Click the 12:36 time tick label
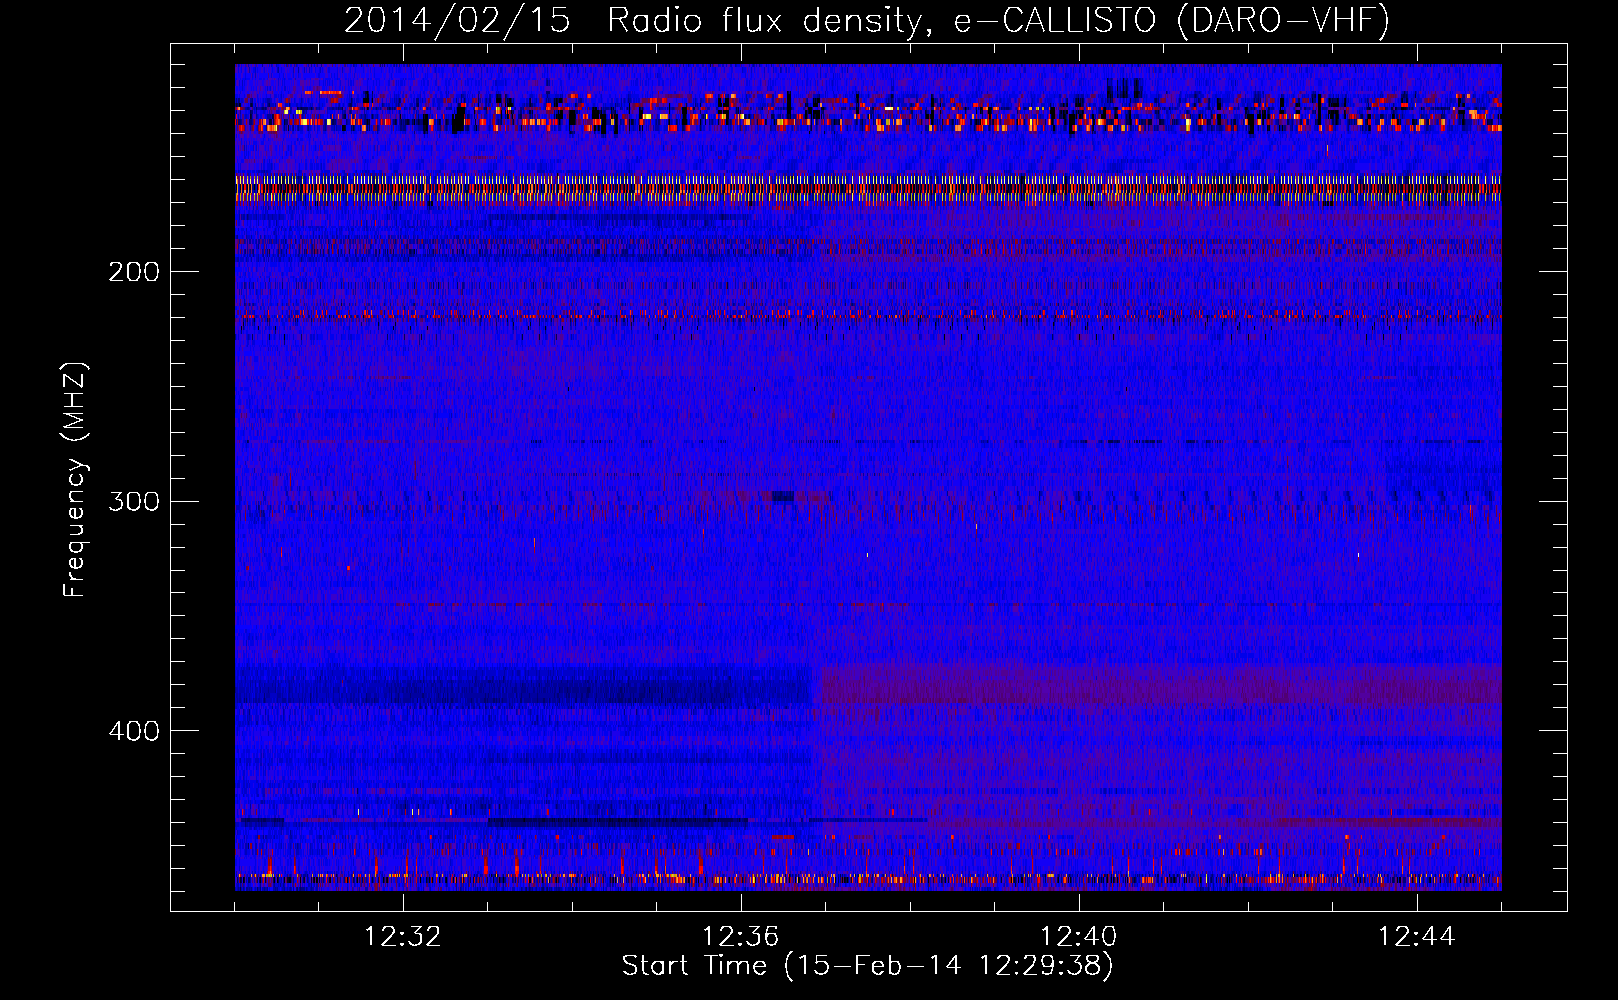This screenshot has width=1618, height=1000. (741, 937)
